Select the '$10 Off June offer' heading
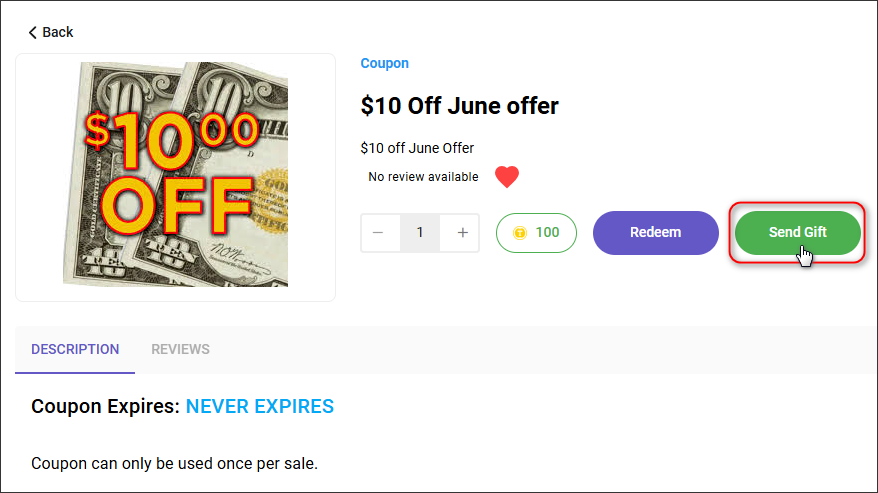878x493 pixels. [x=459, y=106]
